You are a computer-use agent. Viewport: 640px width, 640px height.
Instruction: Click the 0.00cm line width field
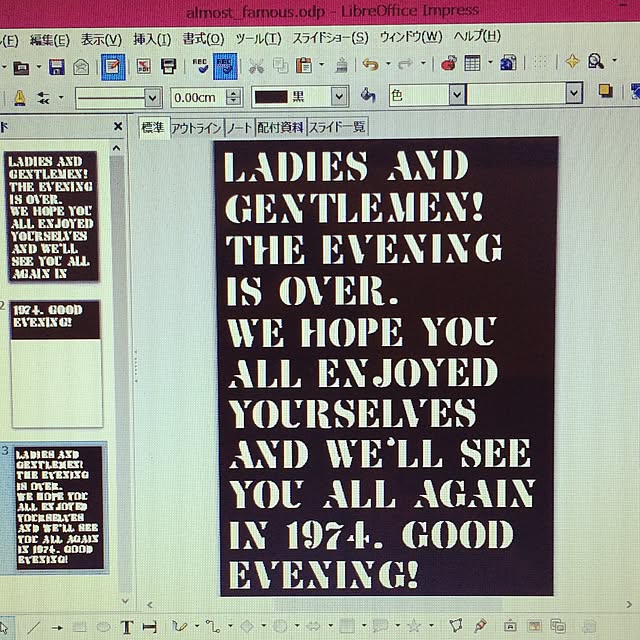[199, 97]
